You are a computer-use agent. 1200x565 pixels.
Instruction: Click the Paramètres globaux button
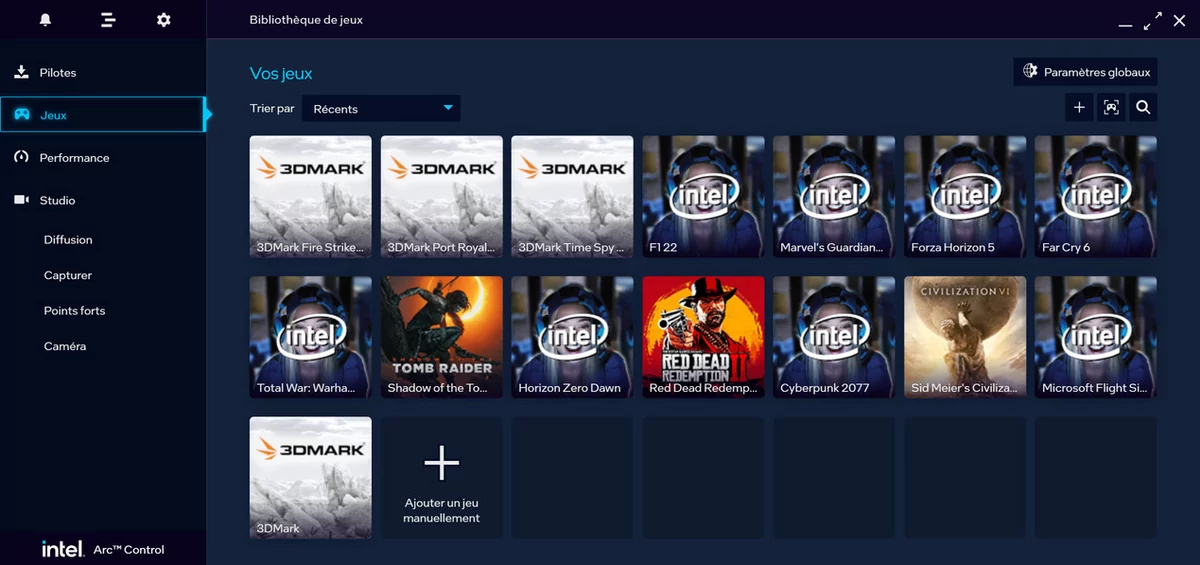tap(1085, 71)
